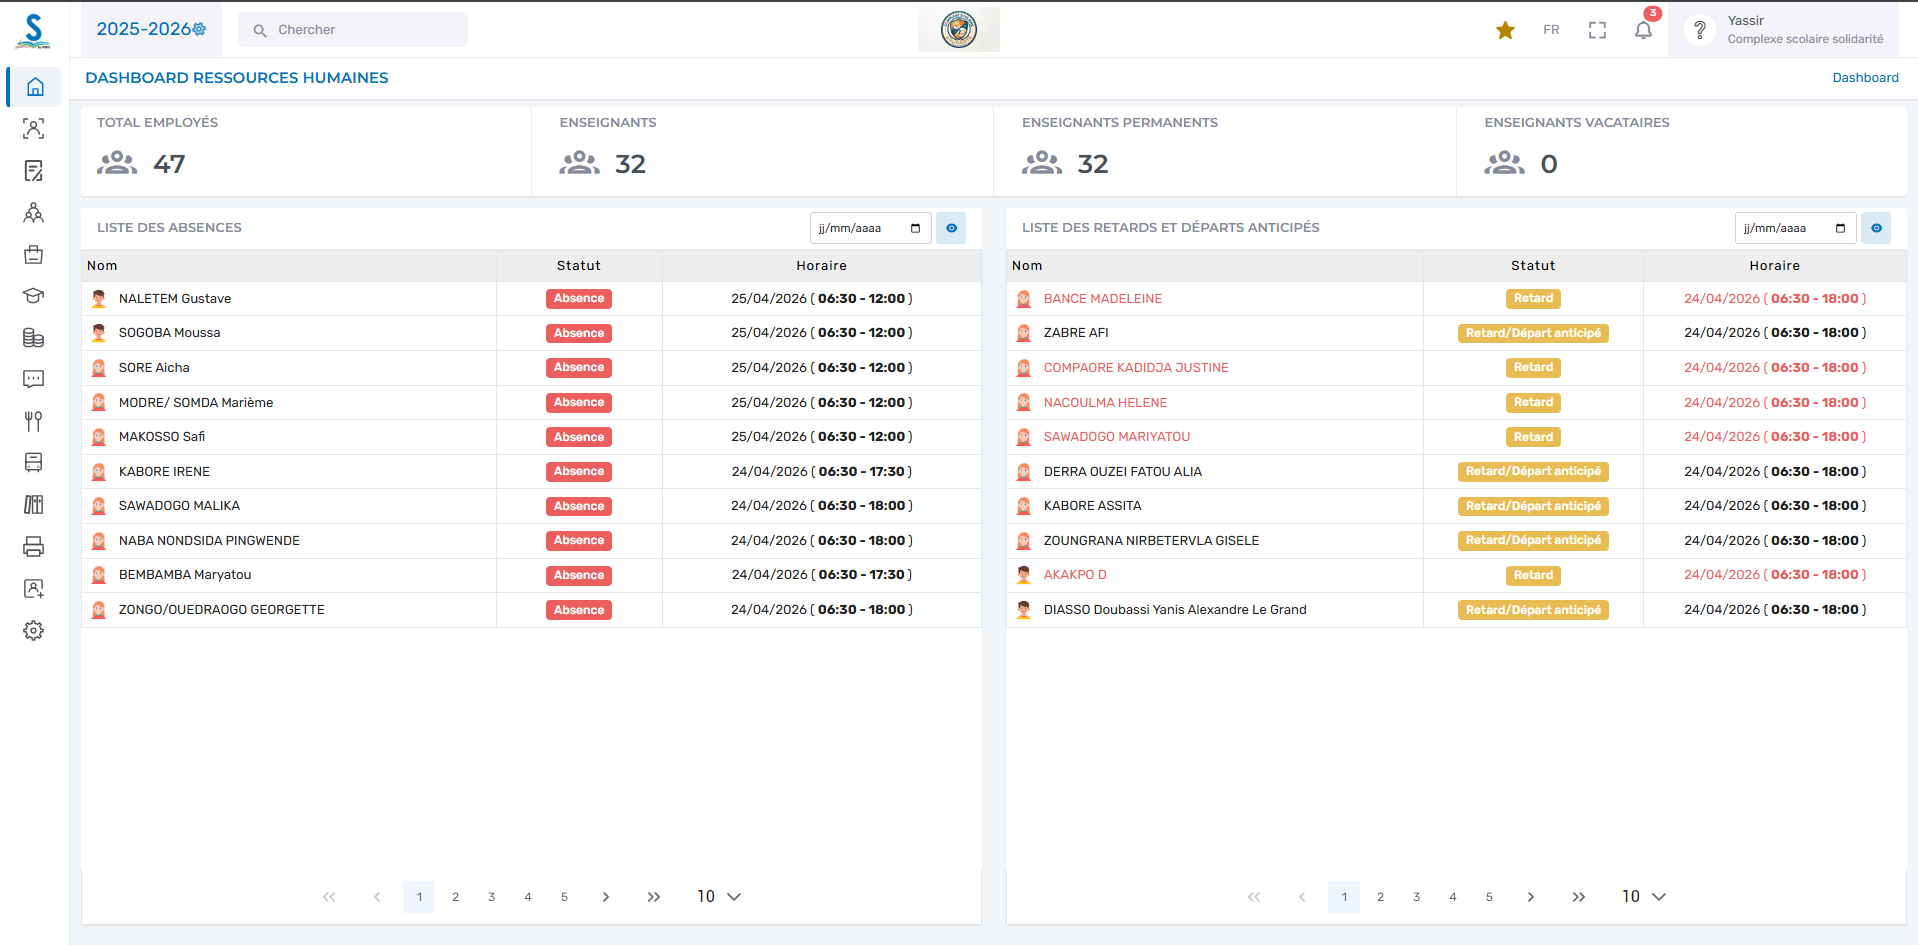This screenshot has width=1918, height=945.
Task: Open the add-person icon in the sidebar
Action: pyautogui.click(x=33, y=588)
